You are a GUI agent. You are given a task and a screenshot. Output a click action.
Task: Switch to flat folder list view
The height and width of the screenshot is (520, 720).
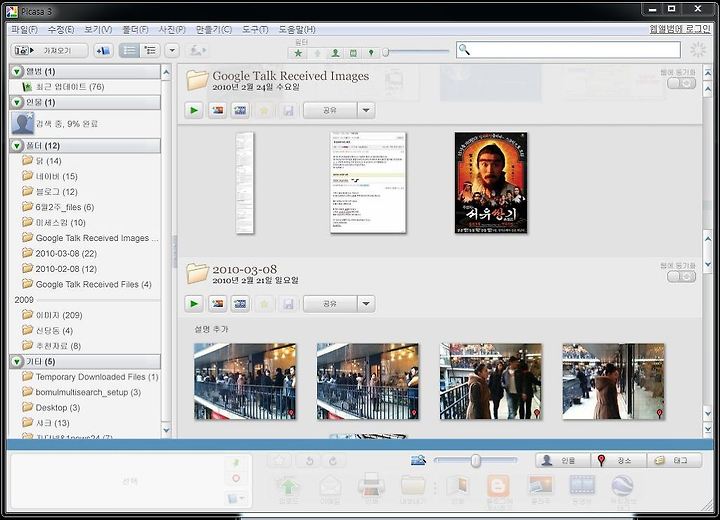tap(129, 51)
